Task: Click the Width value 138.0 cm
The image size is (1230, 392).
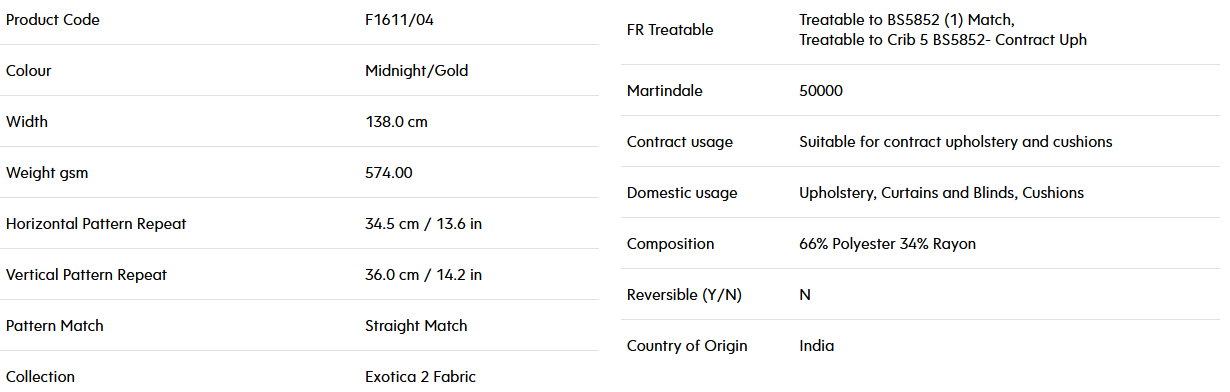Action: pos(397,122)
